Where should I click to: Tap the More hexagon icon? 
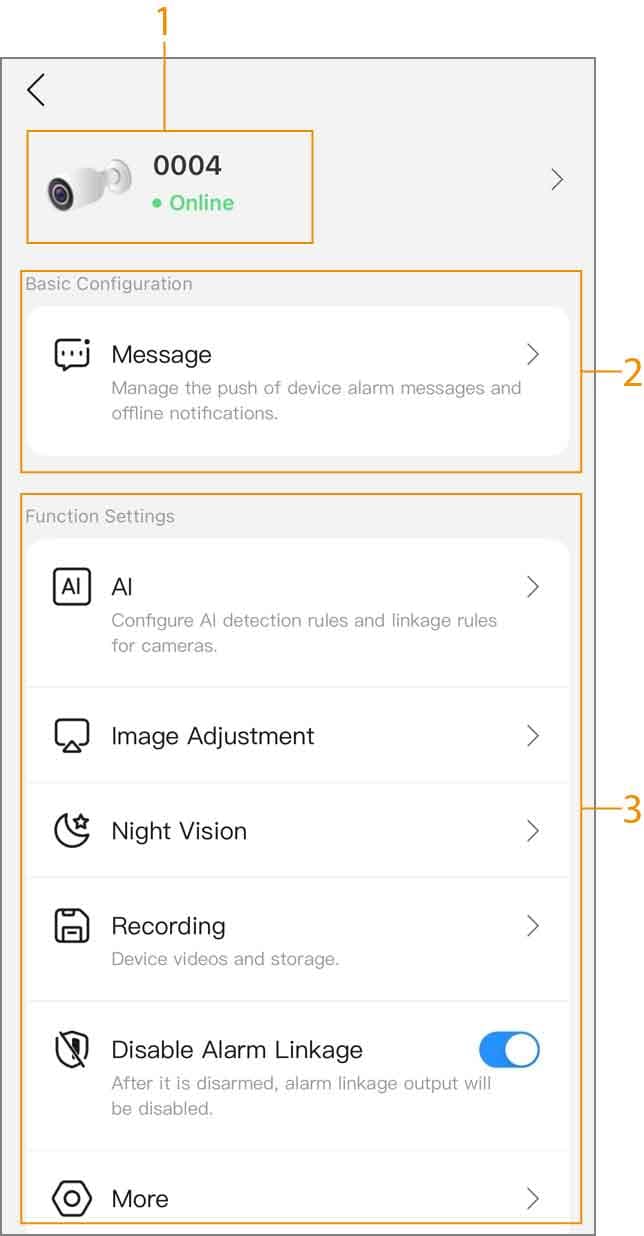[x=71, y=1199]
